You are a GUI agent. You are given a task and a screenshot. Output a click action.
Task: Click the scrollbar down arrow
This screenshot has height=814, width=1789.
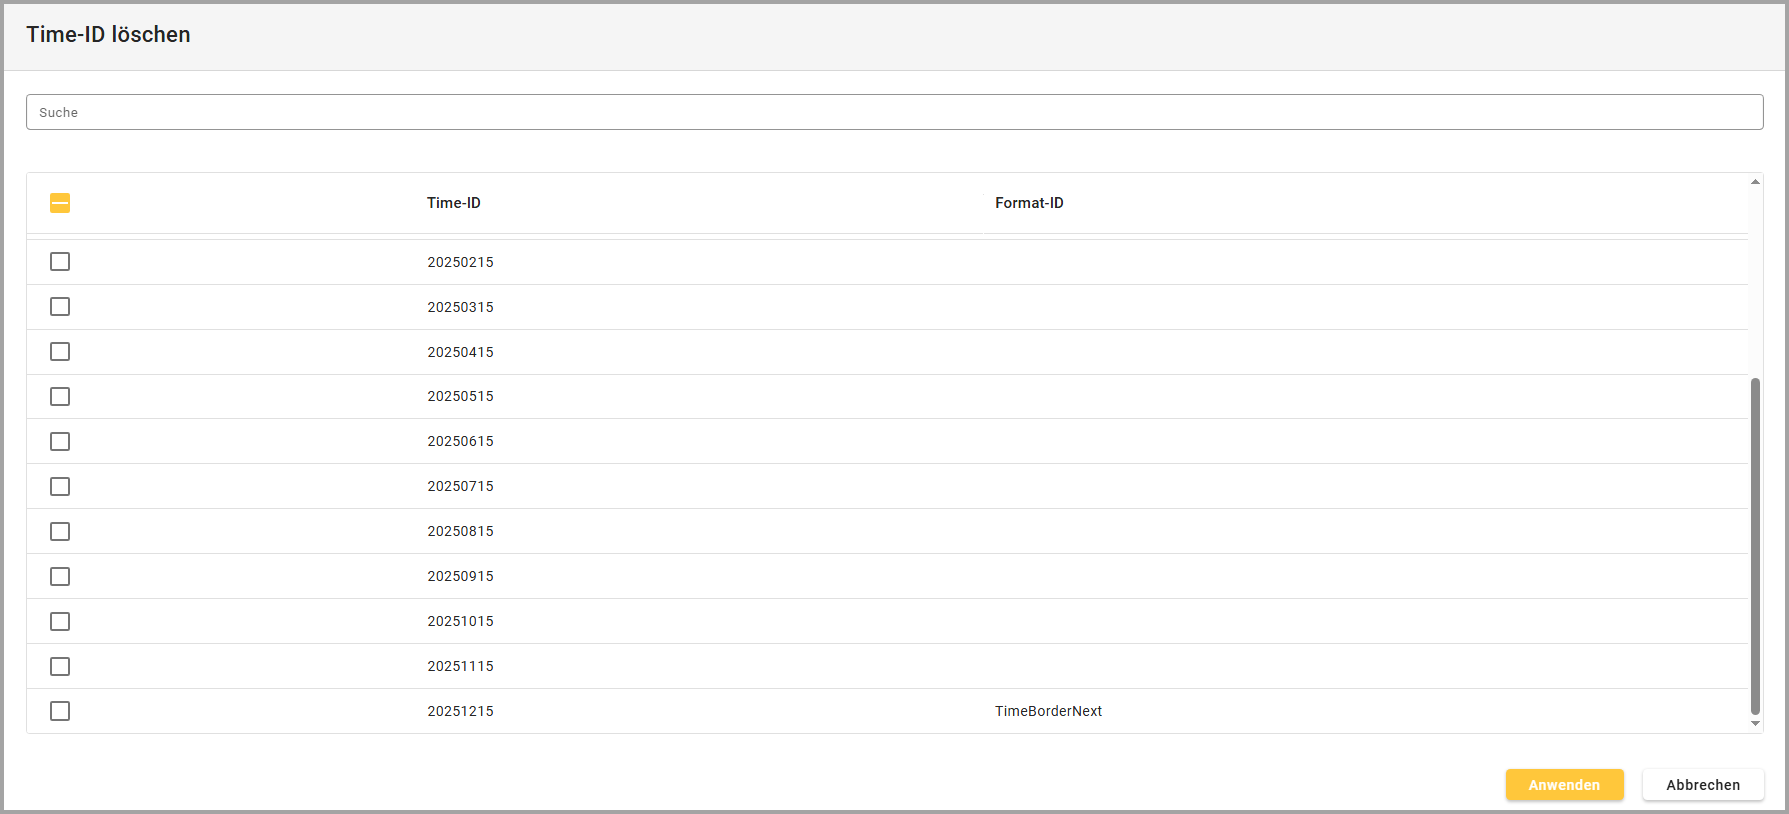[1755, 724]
